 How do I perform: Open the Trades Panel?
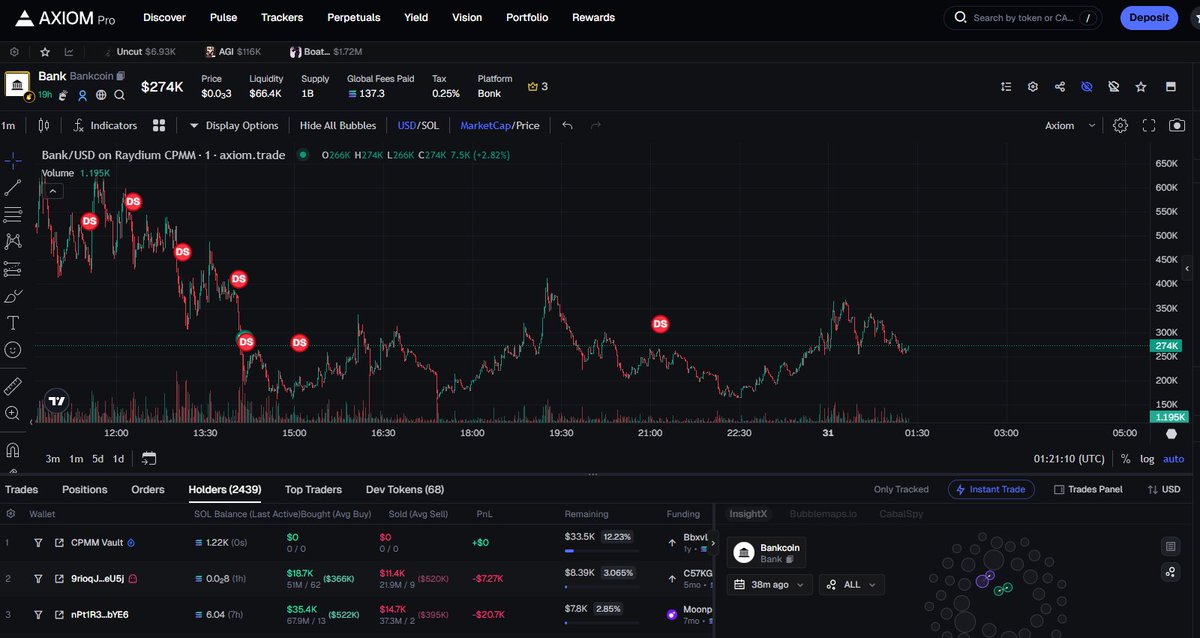[1088, 489]
